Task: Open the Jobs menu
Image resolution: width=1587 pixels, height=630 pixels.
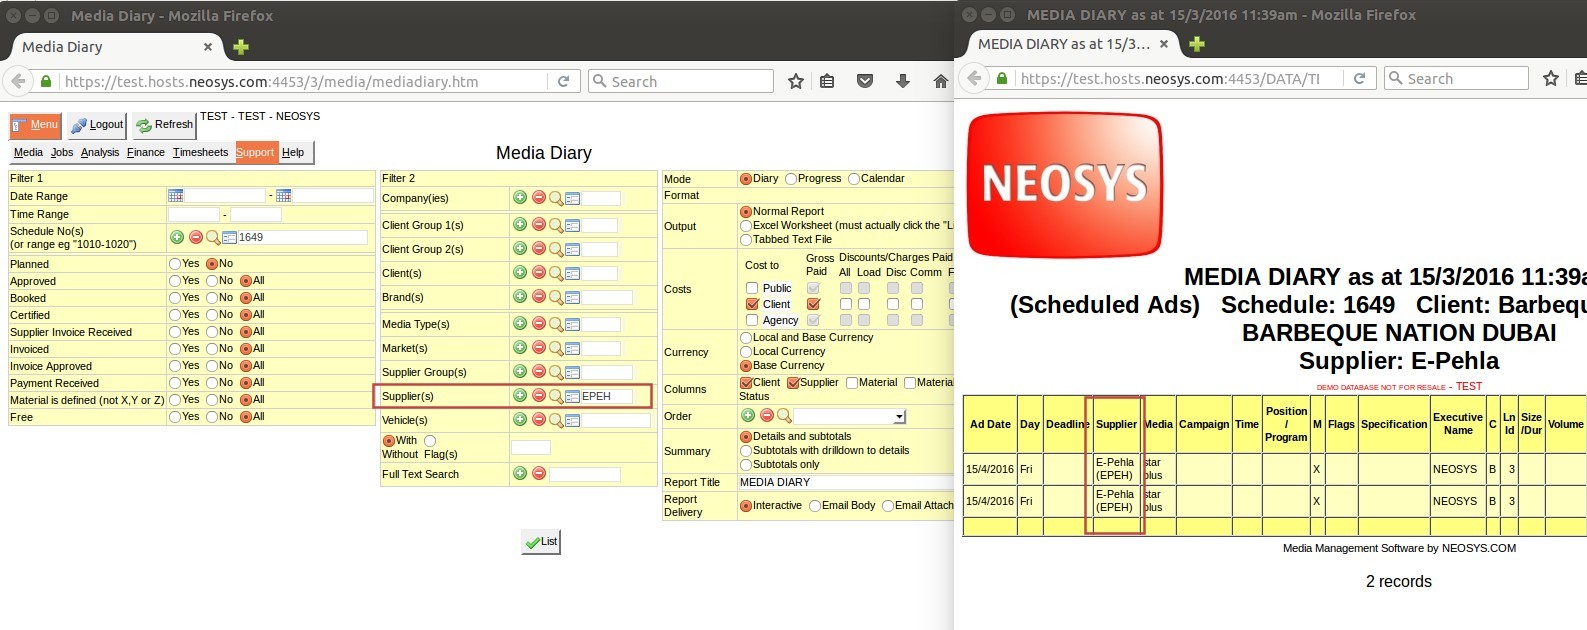Action: [x=62, y=152]
